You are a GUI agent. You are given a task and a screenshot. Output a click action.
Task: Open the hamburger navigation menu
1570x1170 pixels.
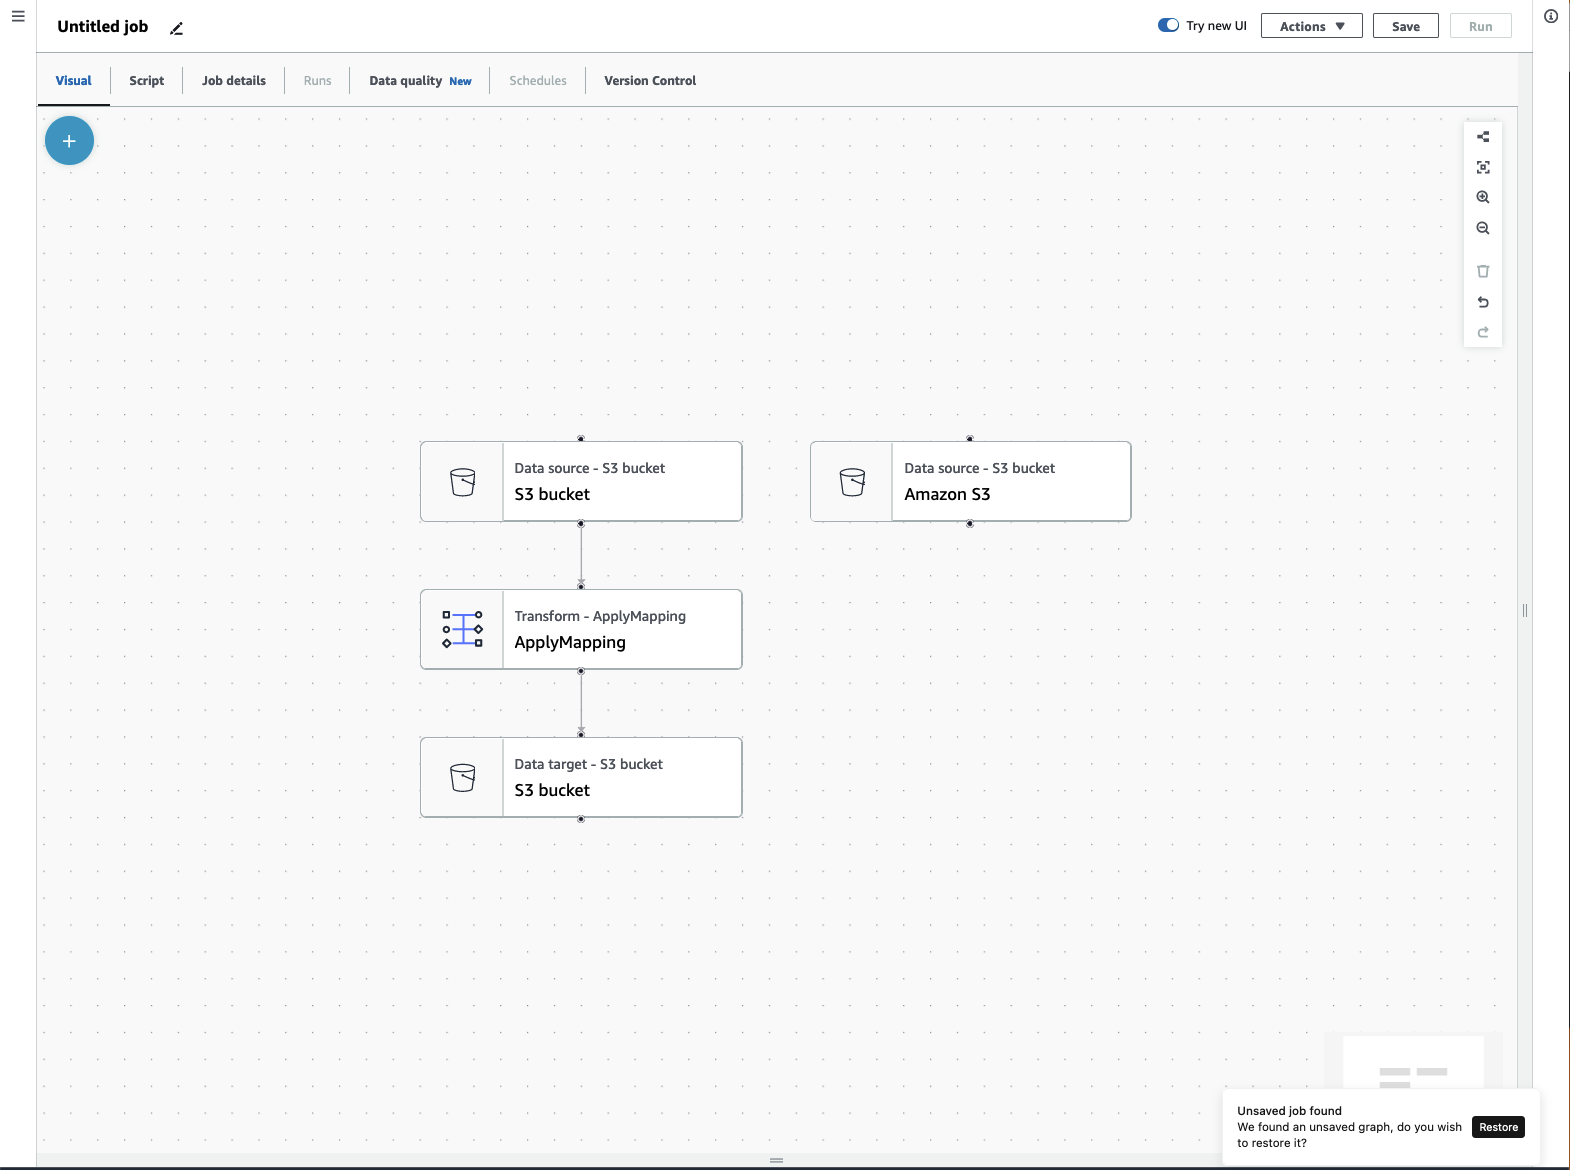click(x=18, y=16)
